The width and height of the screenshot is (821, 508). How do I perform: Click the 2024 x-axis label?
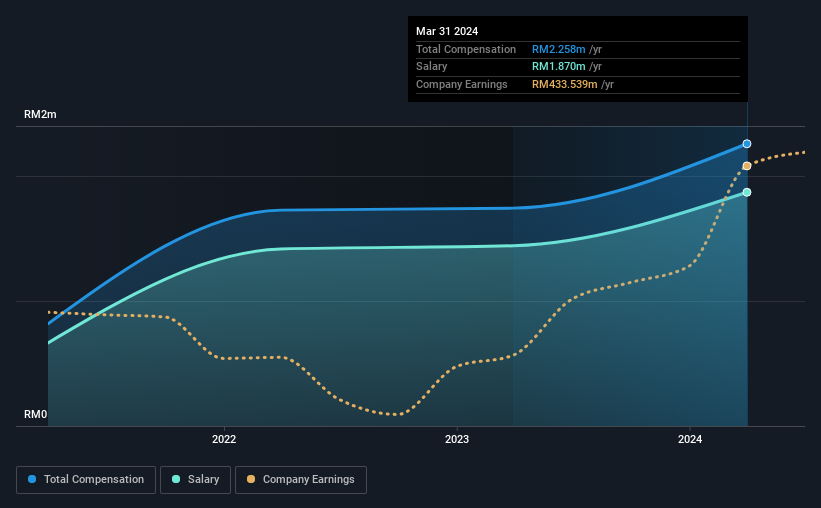point(690,439)
